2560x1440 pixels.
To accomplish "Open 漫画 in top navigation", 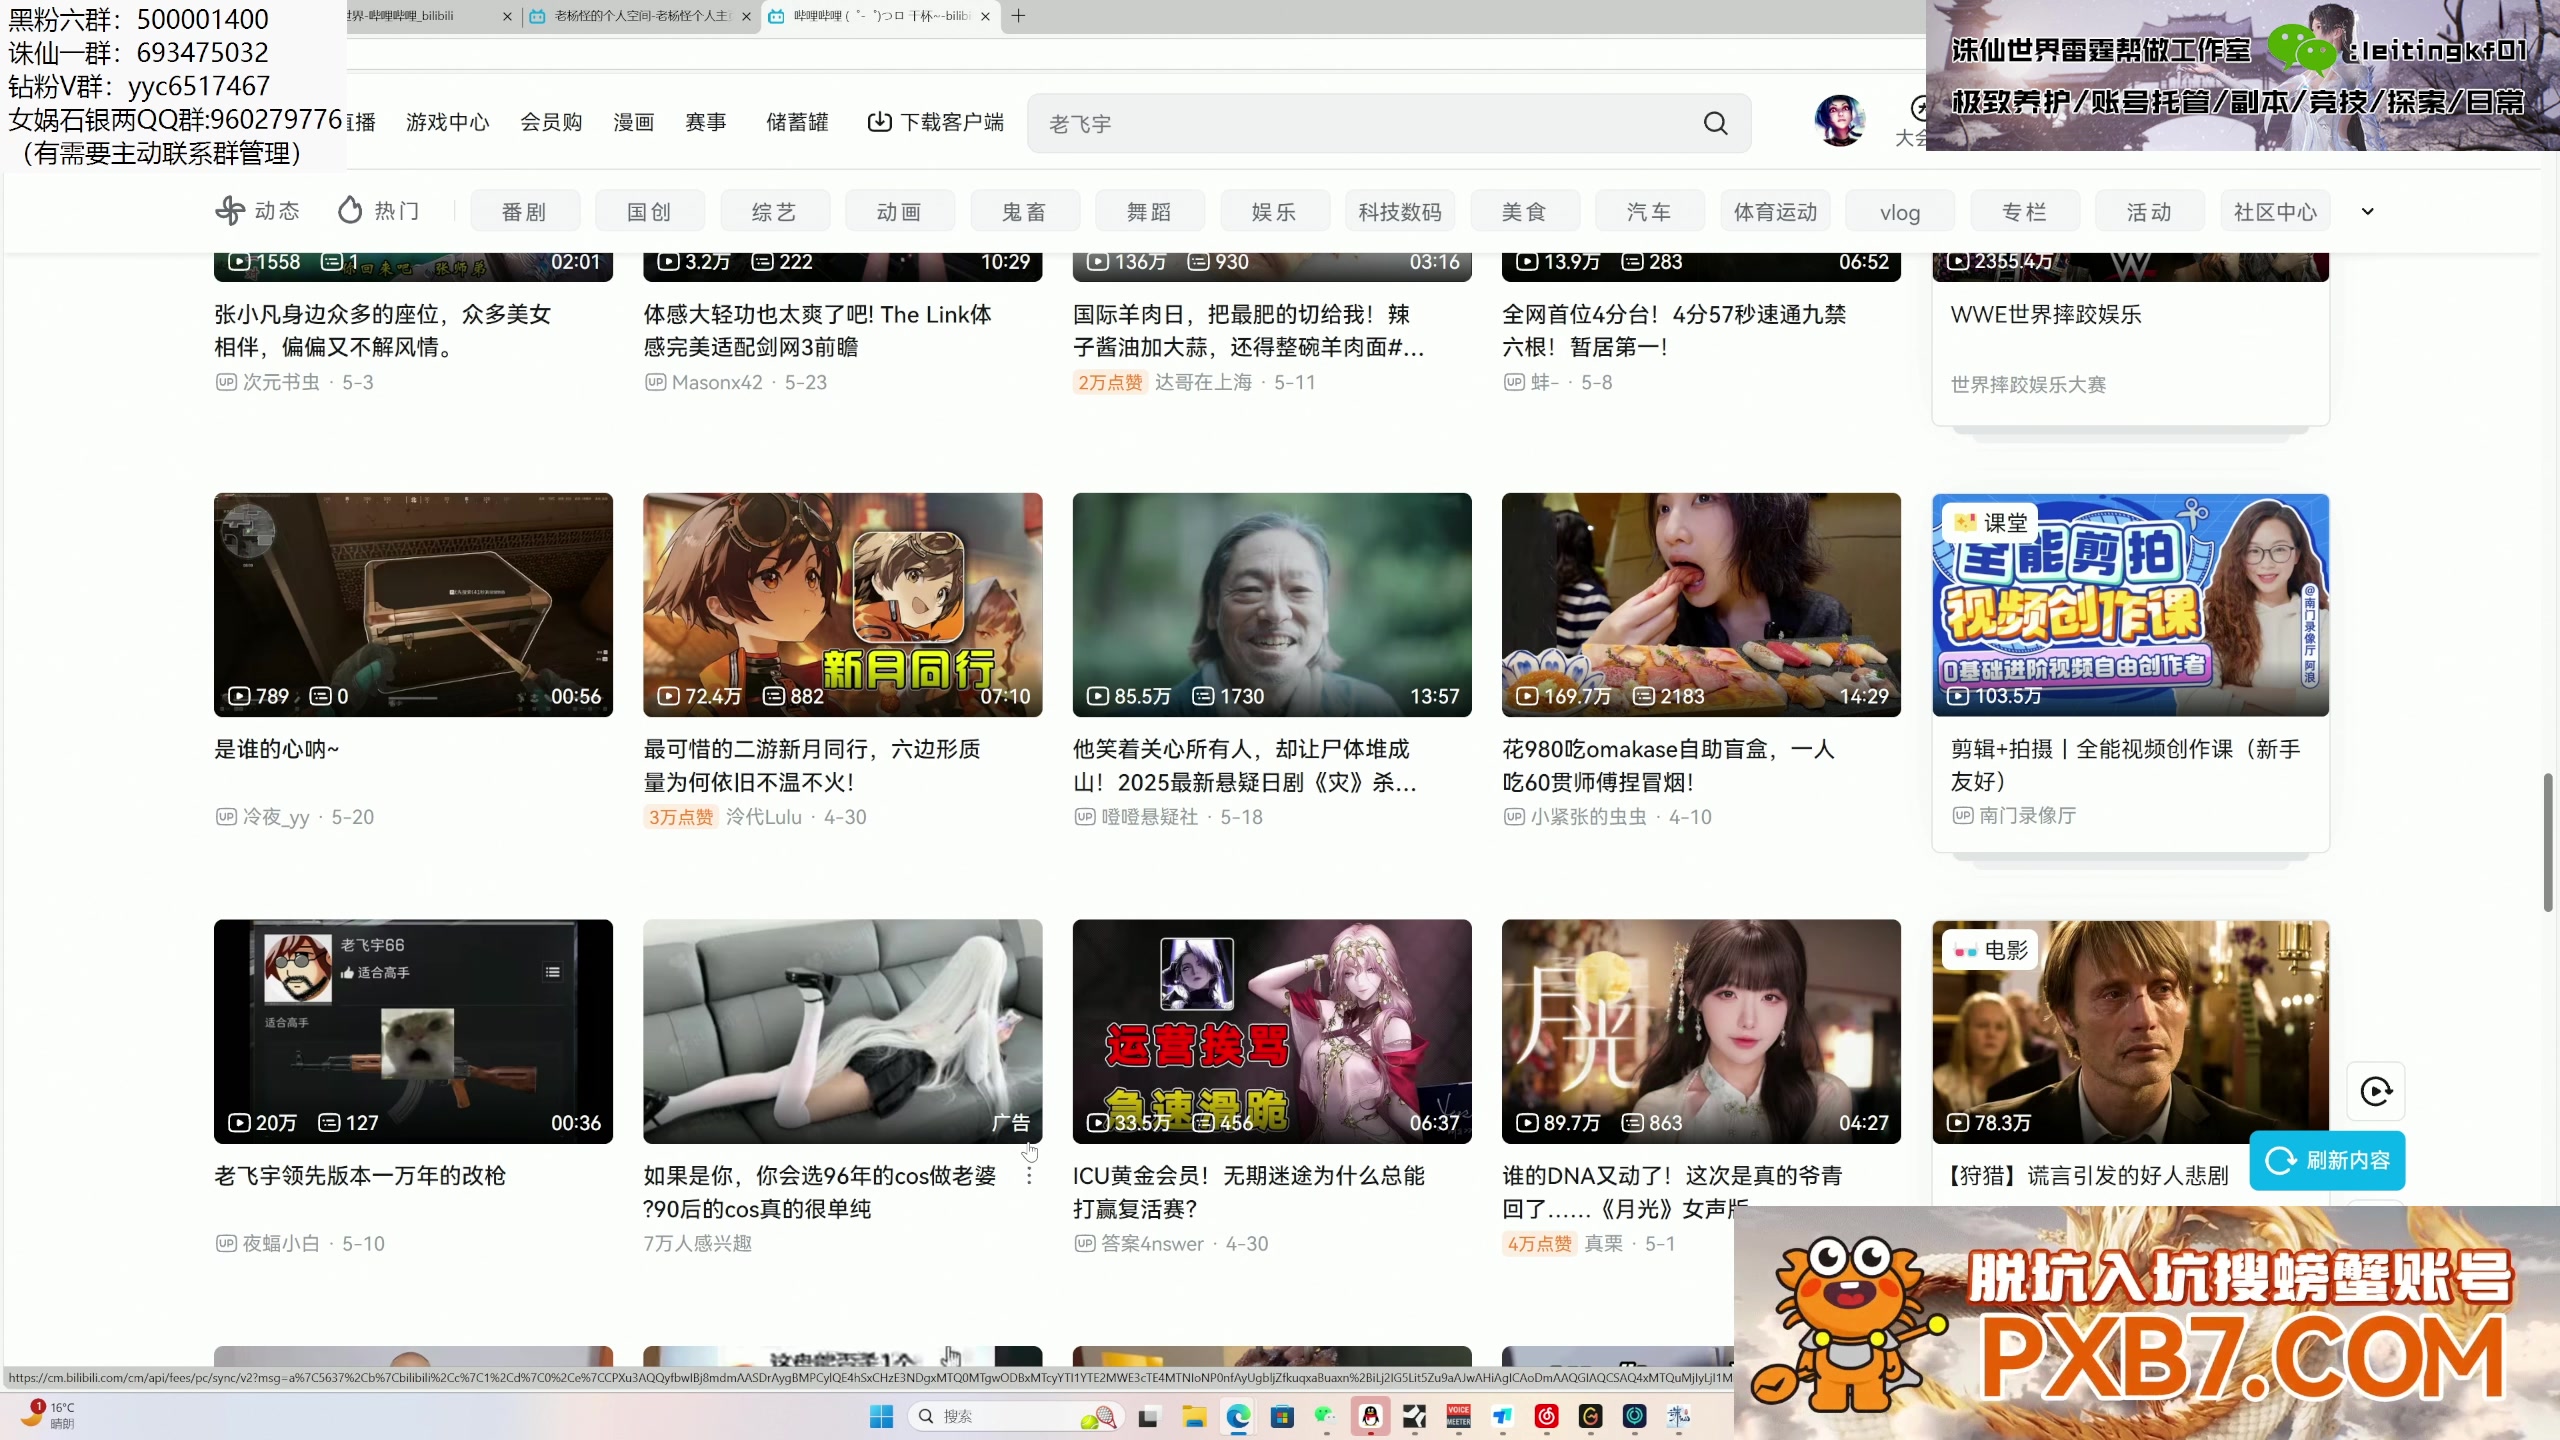I will click(633, 122).
